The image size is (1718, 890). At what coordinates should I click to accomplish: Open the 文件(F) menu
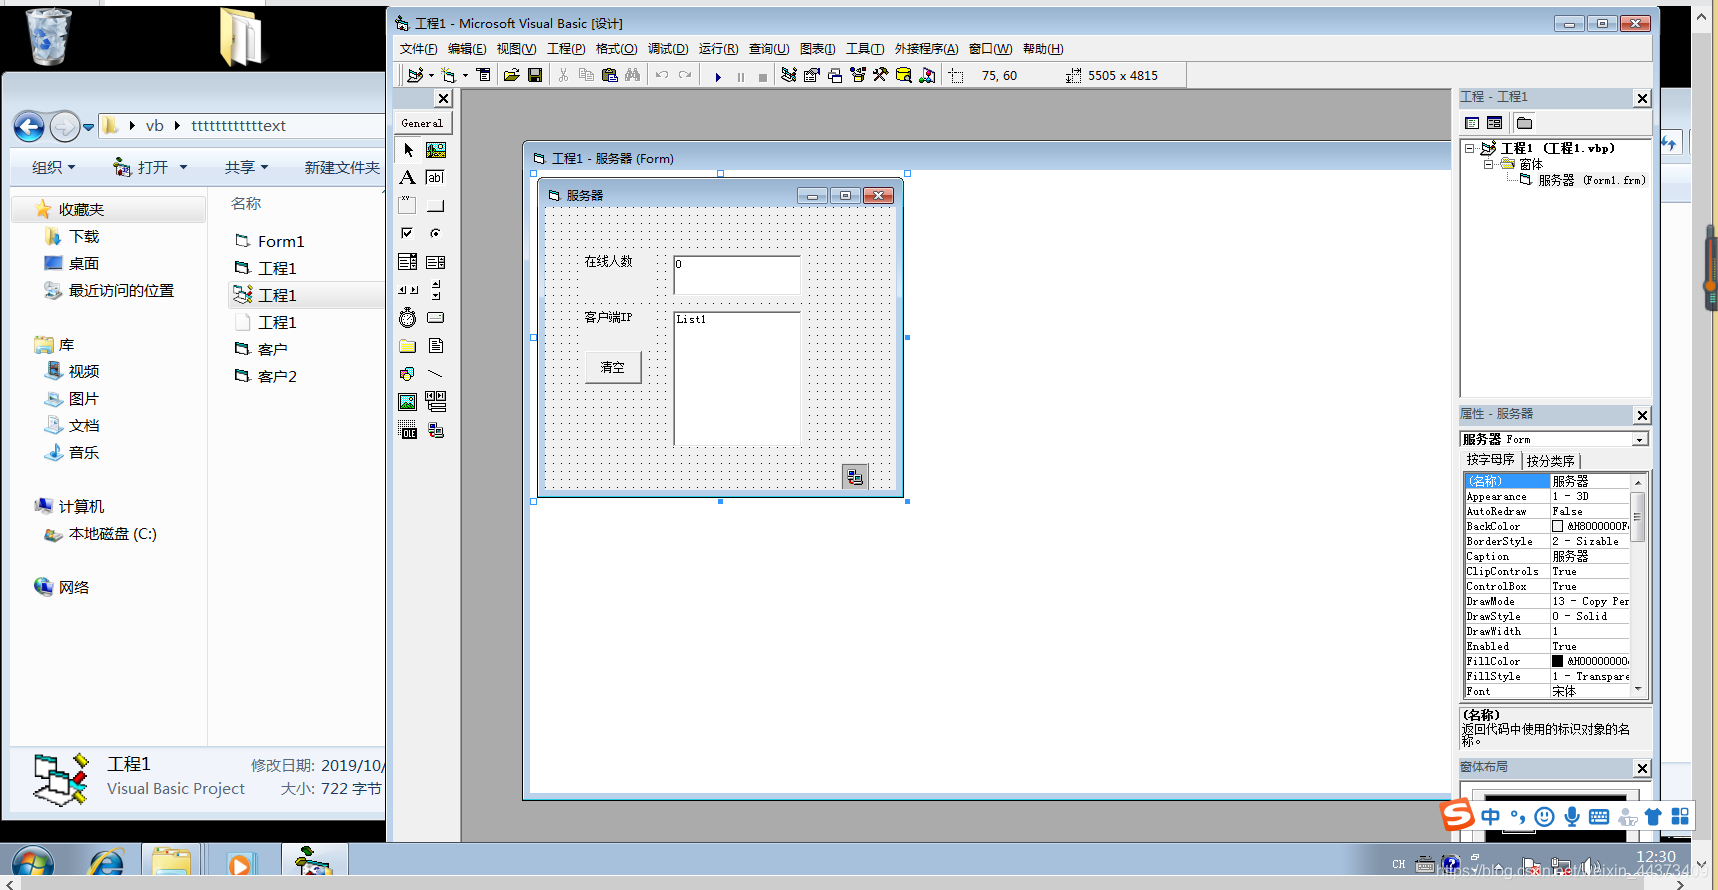click(x=418, y=49)
